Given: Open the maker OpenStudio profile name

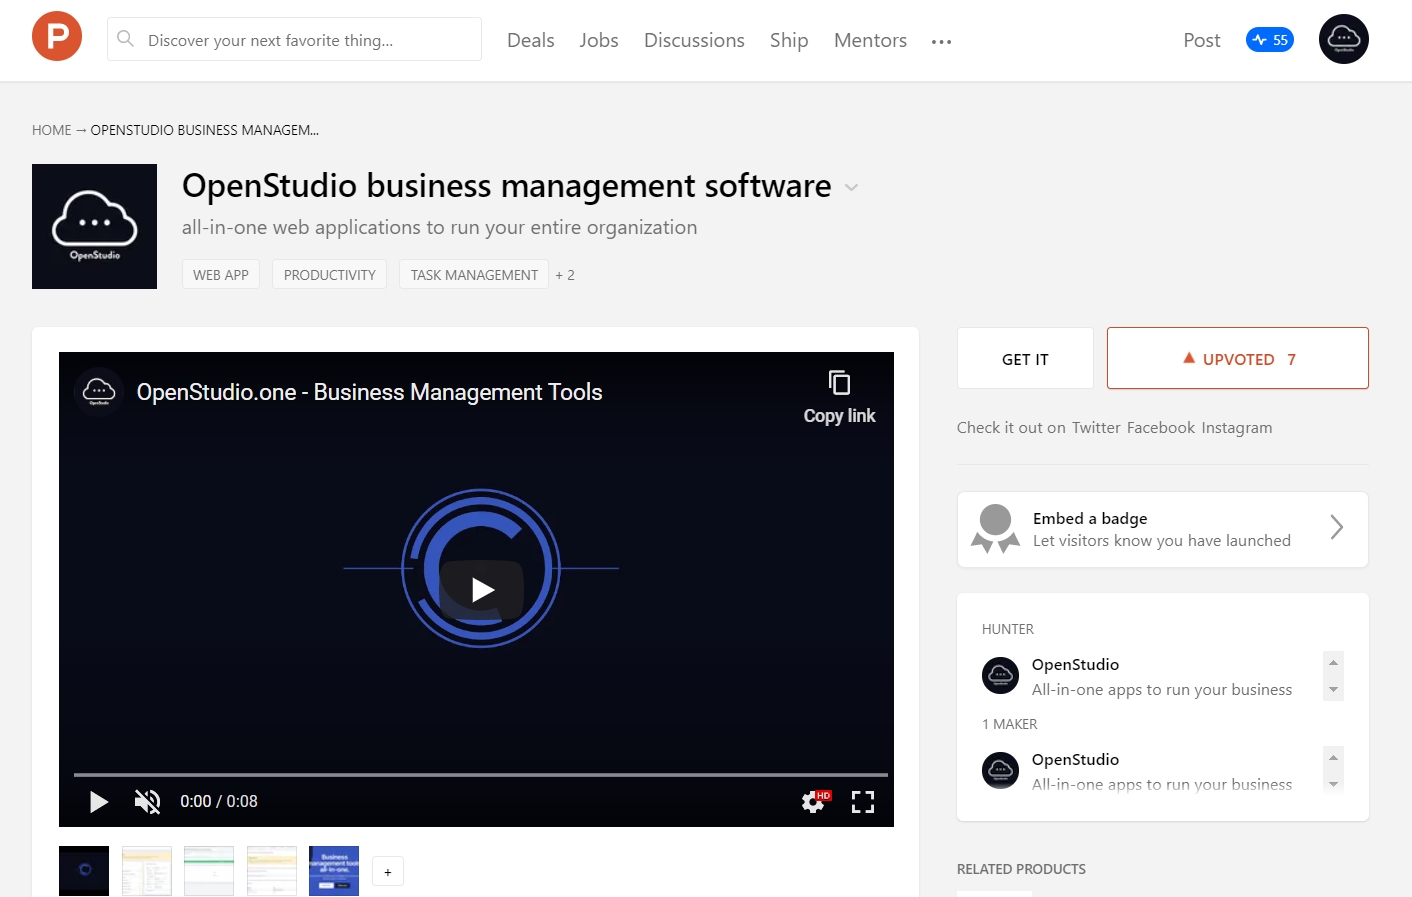Looking at the screenshot, I should click(x=1075, y=759).
